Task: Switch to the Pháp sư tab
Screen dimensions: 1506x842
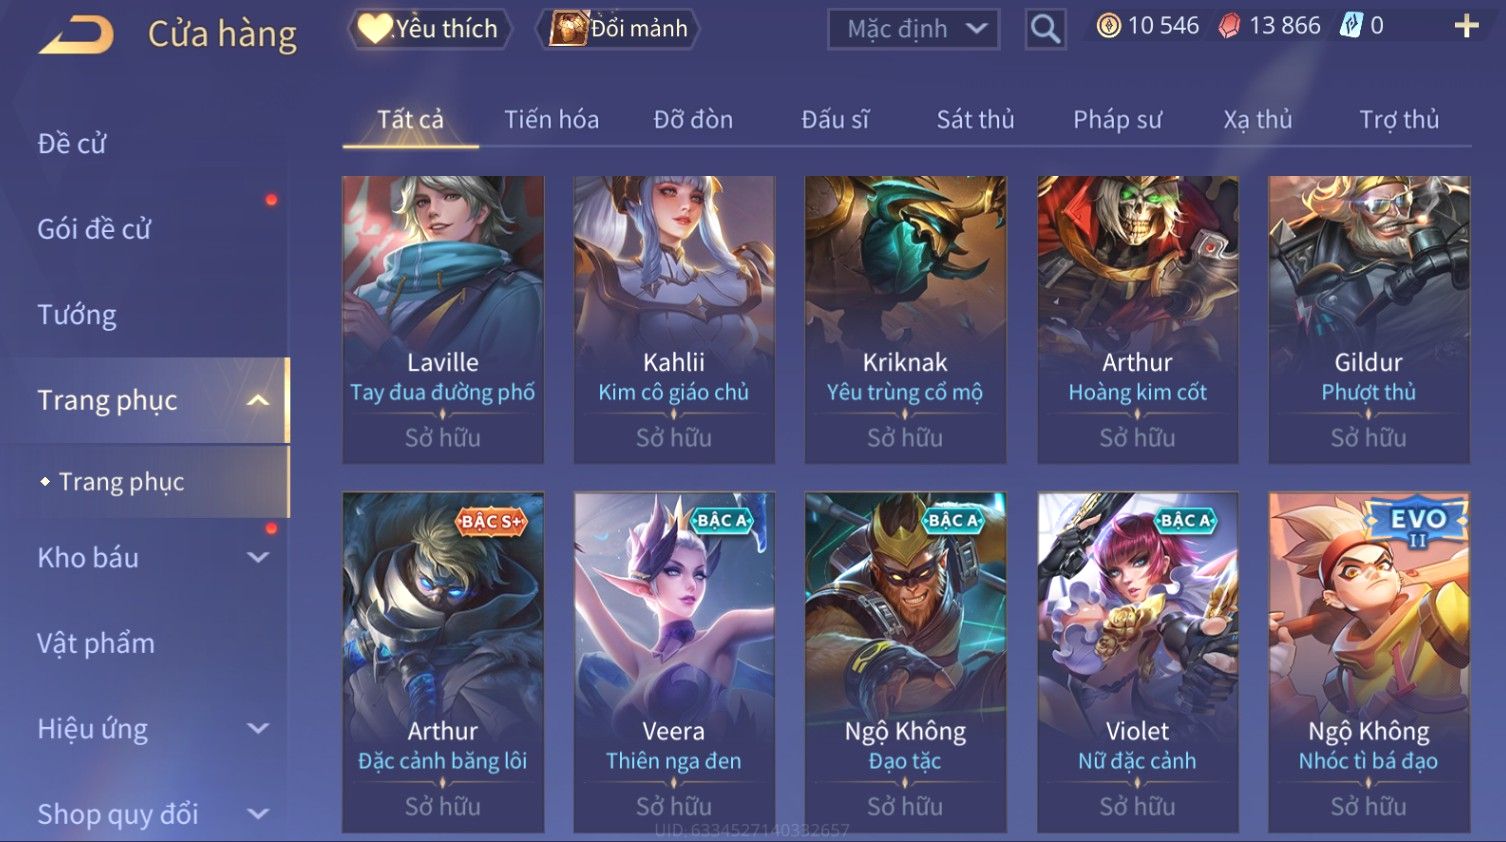Action: [1117, 120]
